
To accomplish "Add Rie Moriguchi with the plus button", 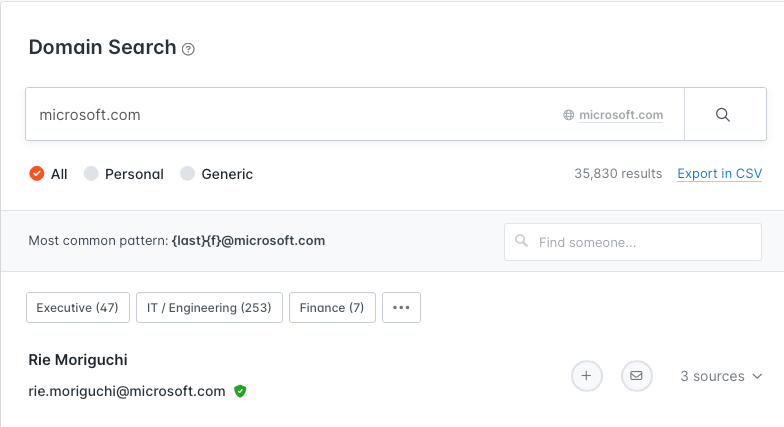I will click(x=587, y=376).
